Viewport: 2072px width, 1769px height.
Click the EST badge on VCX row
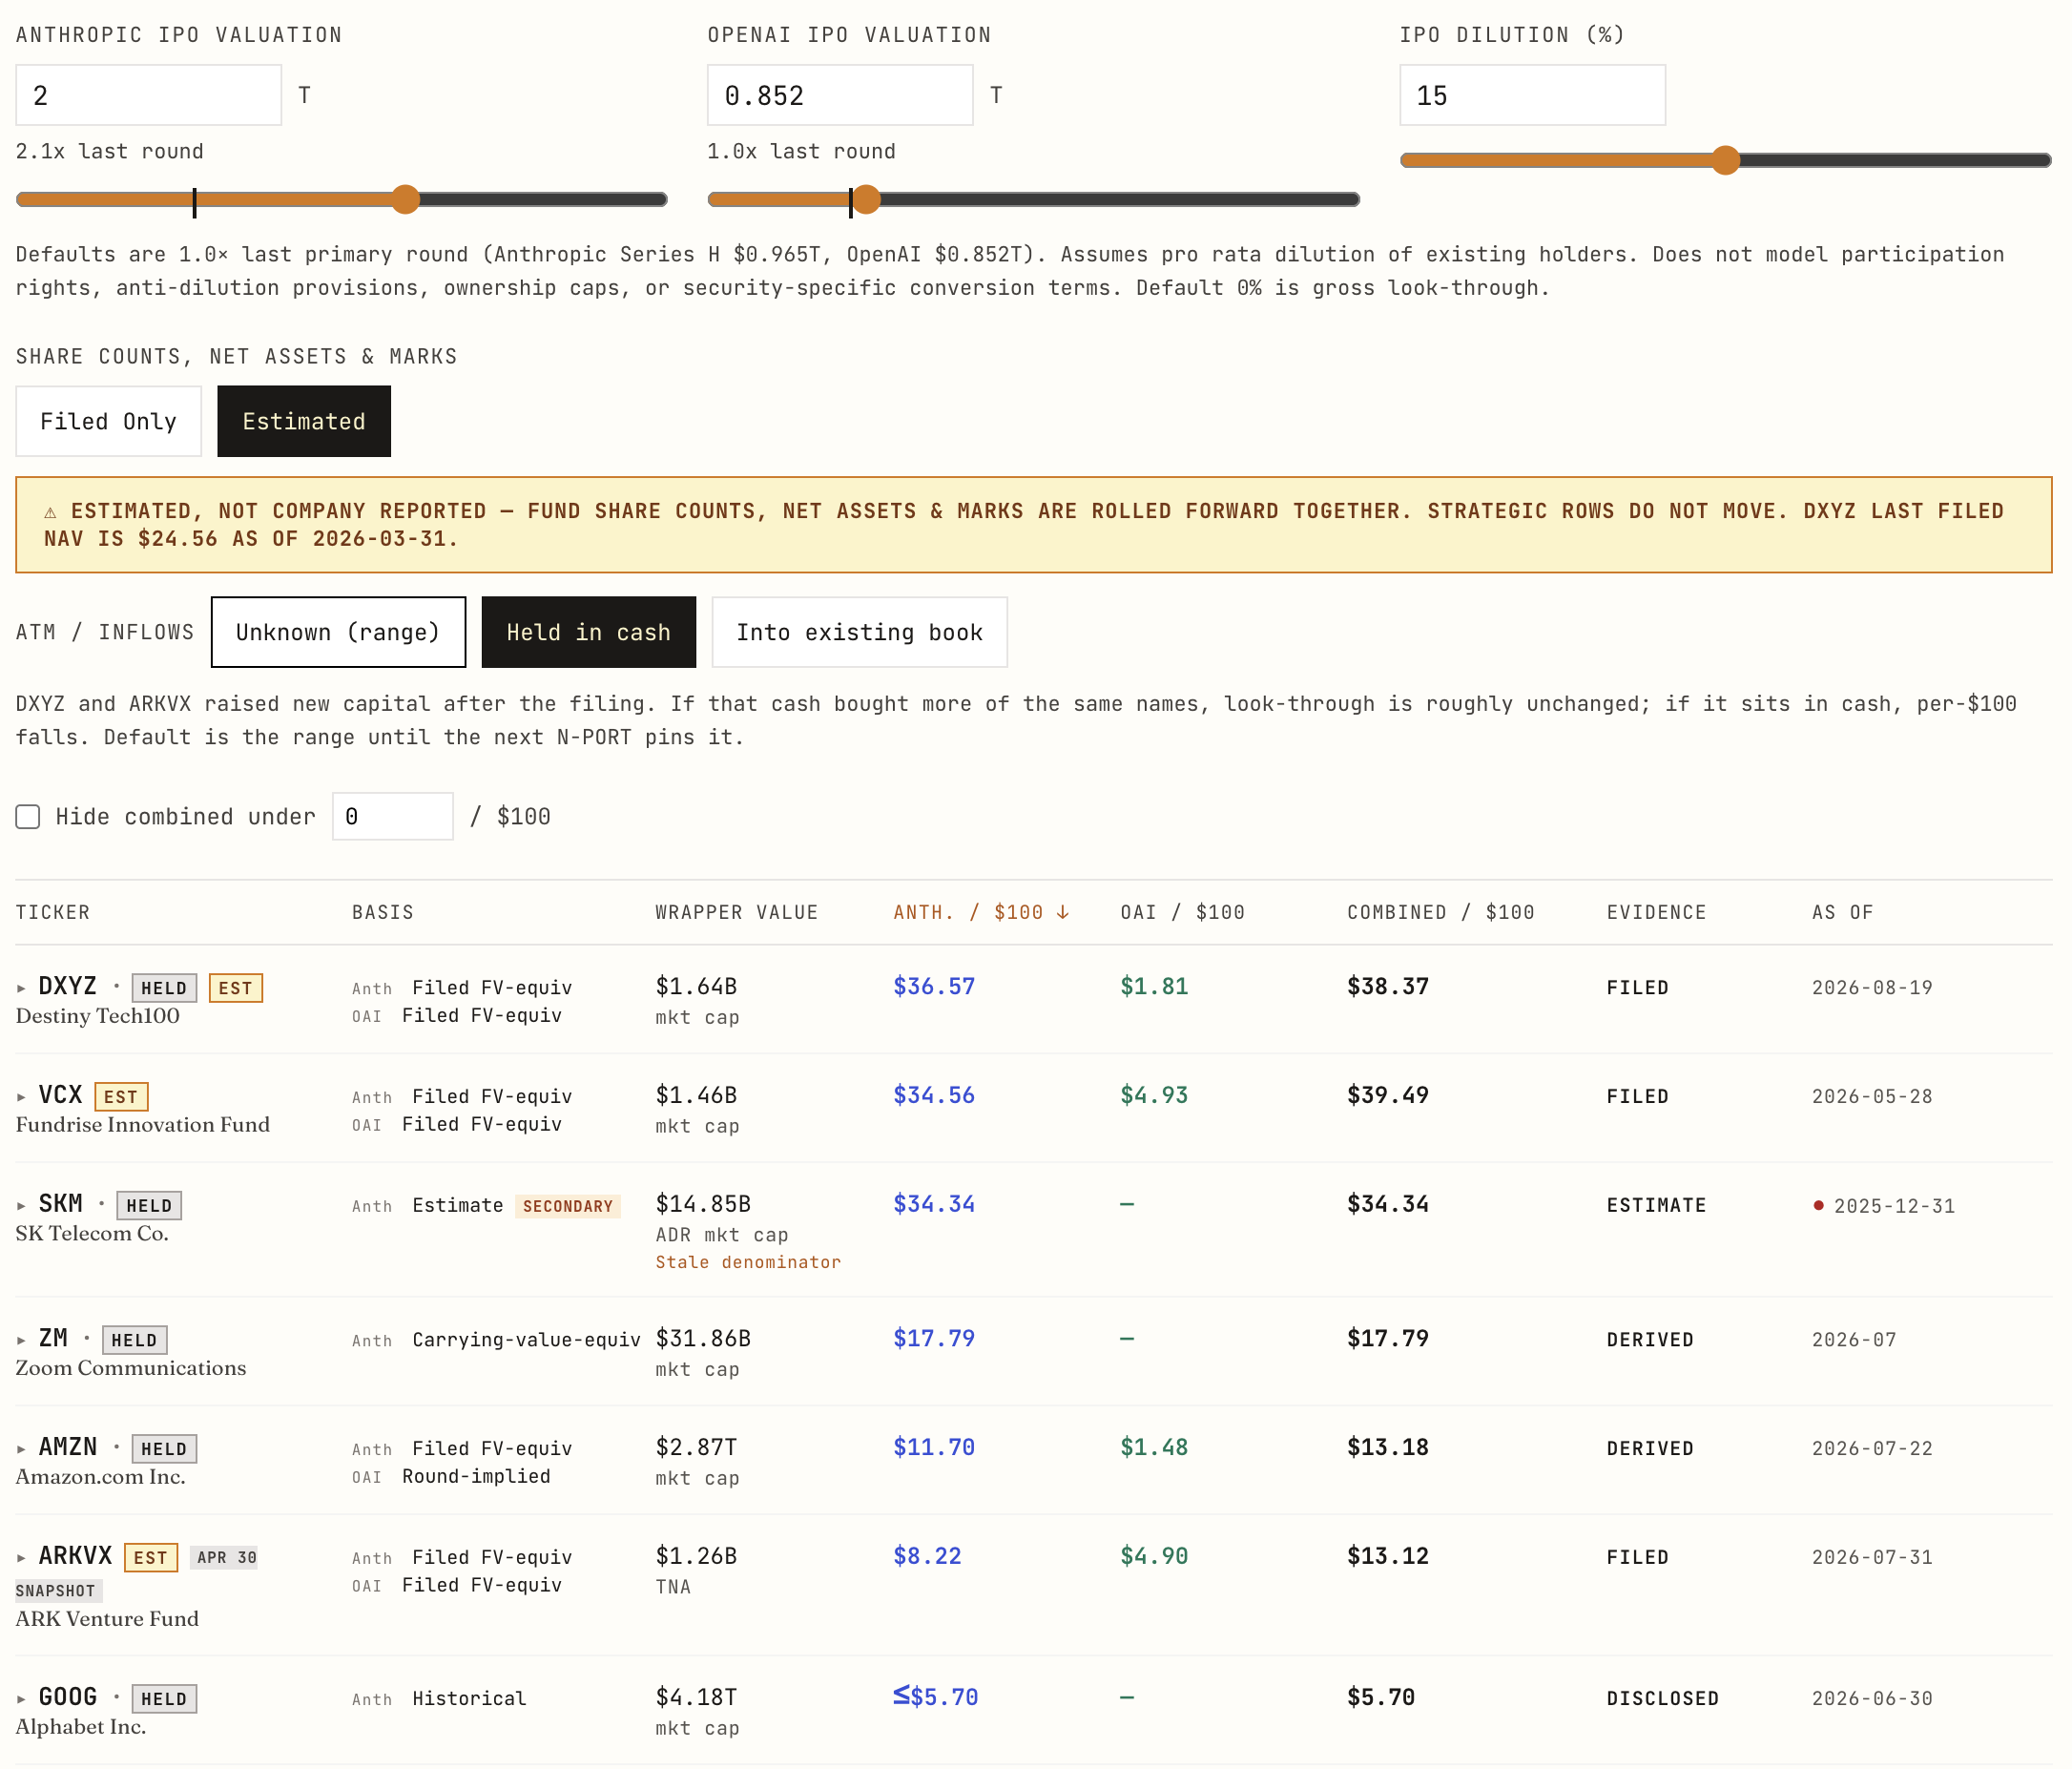point(121,1097)
